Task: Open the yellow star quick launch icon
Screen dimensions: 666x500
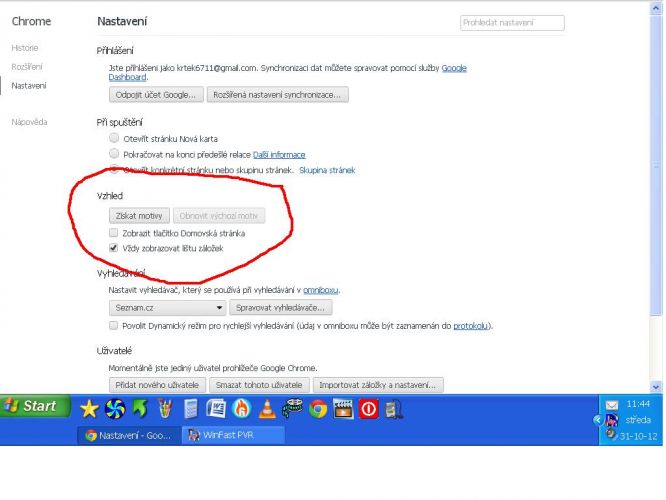Action: pyautogui.click(x=89, y=410)
